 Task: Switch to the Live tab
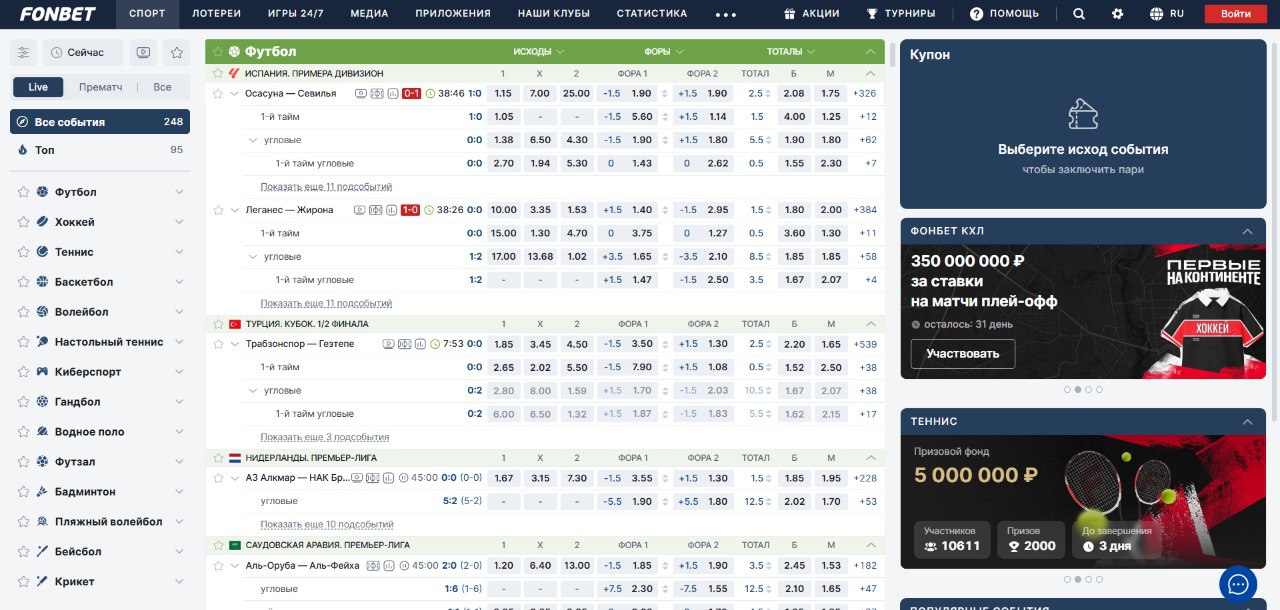[x=38, y=87]
